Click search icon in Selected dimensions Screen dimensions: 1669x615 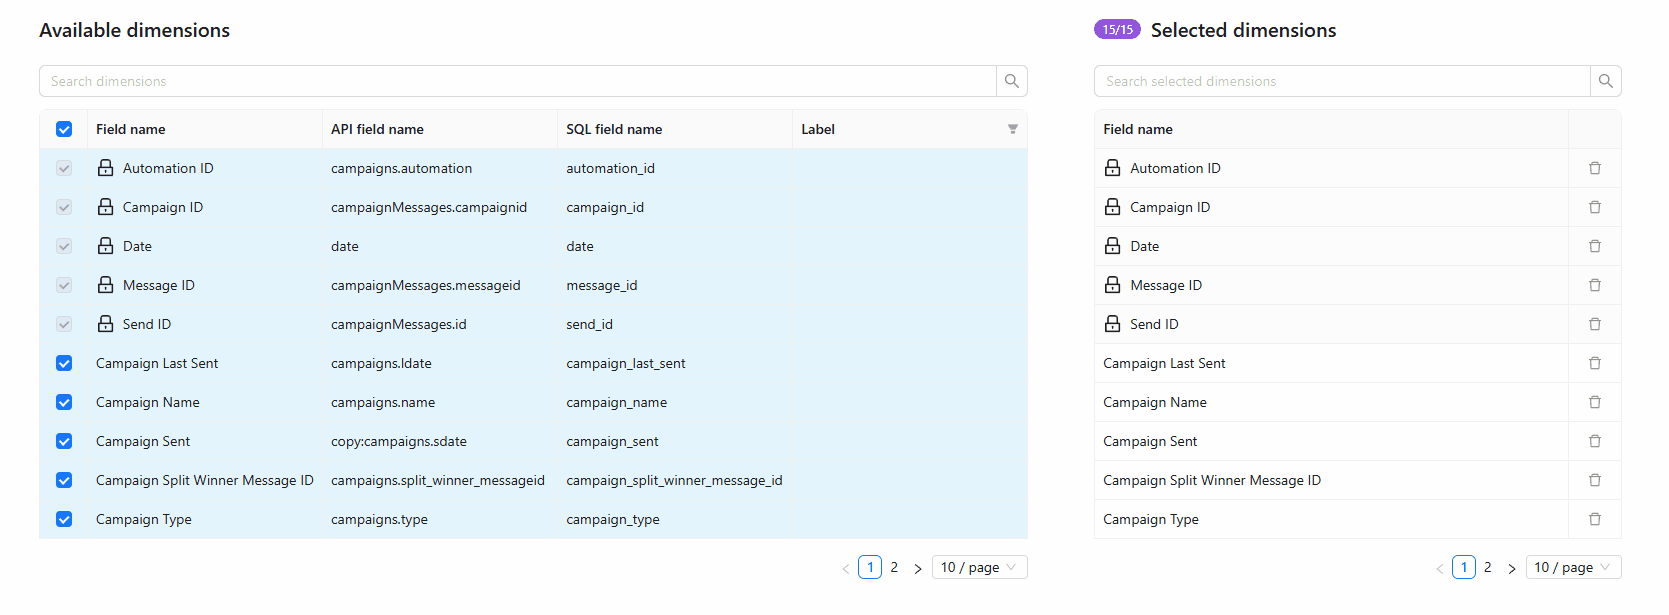1605,81
